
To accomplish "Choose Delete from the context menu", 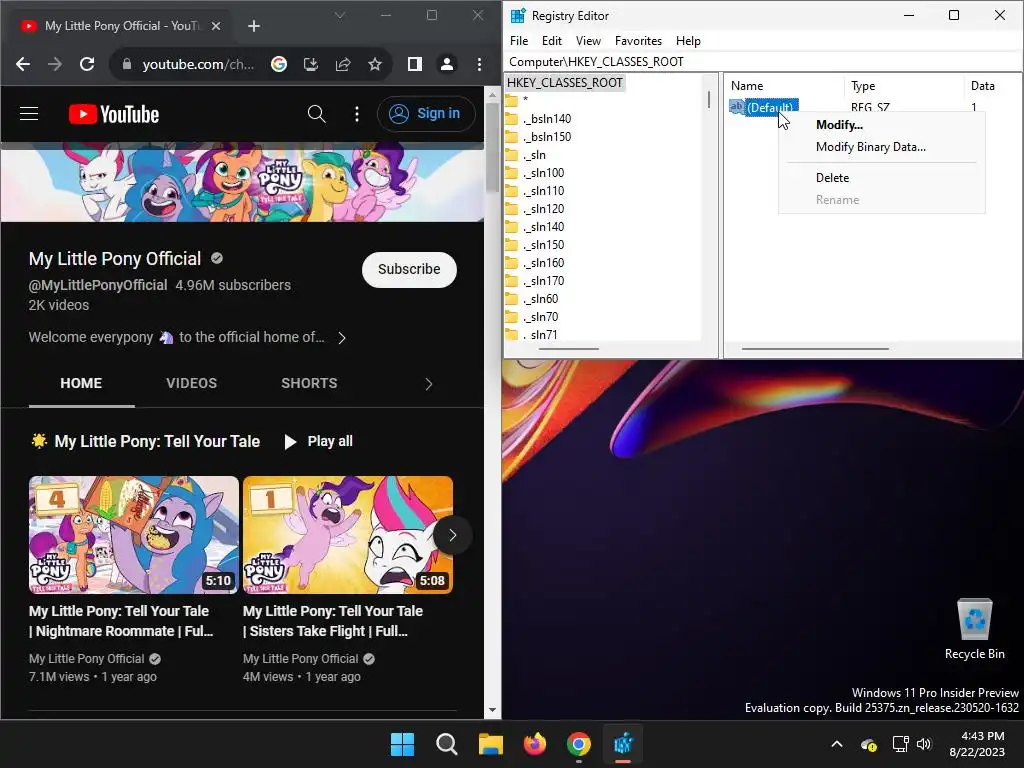I will click(881, 178).
